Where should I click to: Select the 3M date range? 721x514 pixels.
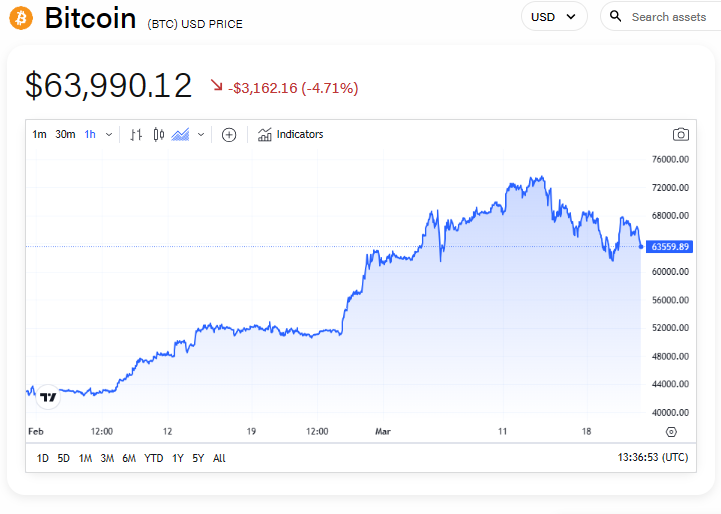point(107,458)
